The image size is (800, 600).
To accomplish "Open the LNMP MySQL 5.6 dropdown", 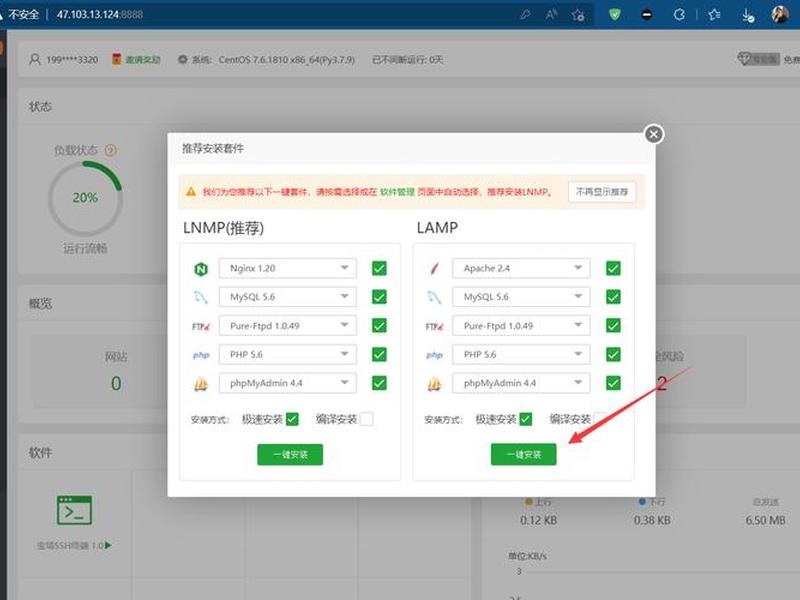I will [x=288, y=297].
